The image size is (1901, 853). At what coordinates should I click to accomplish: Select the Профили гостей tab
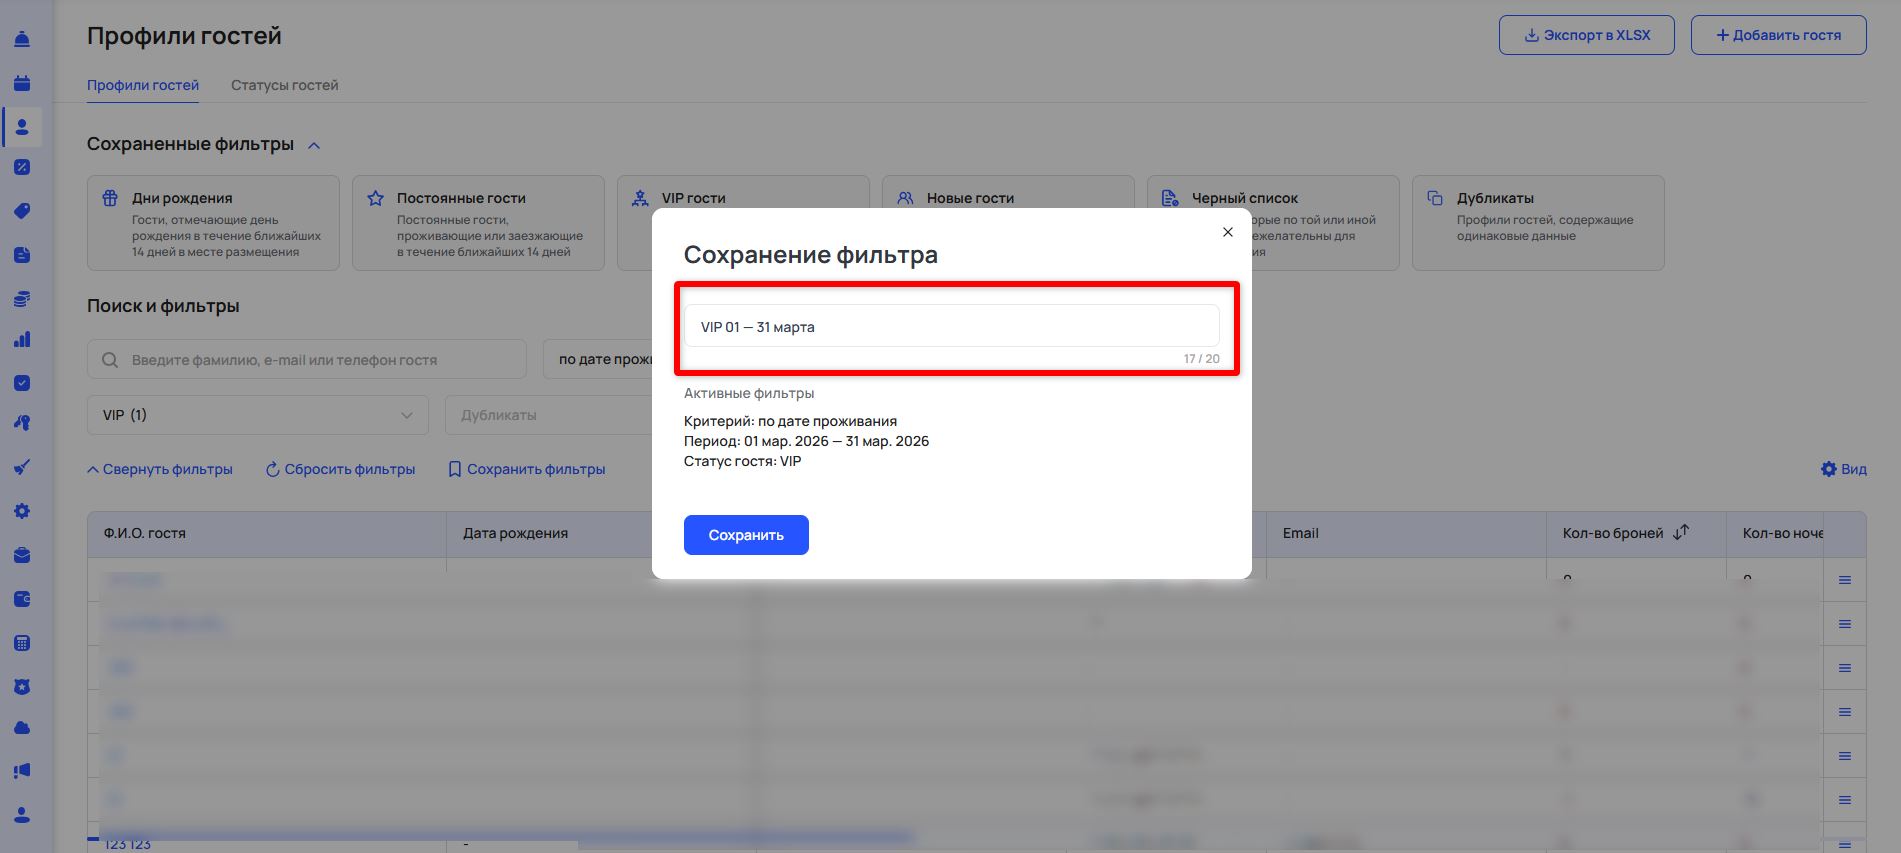[x=143, y=85]
